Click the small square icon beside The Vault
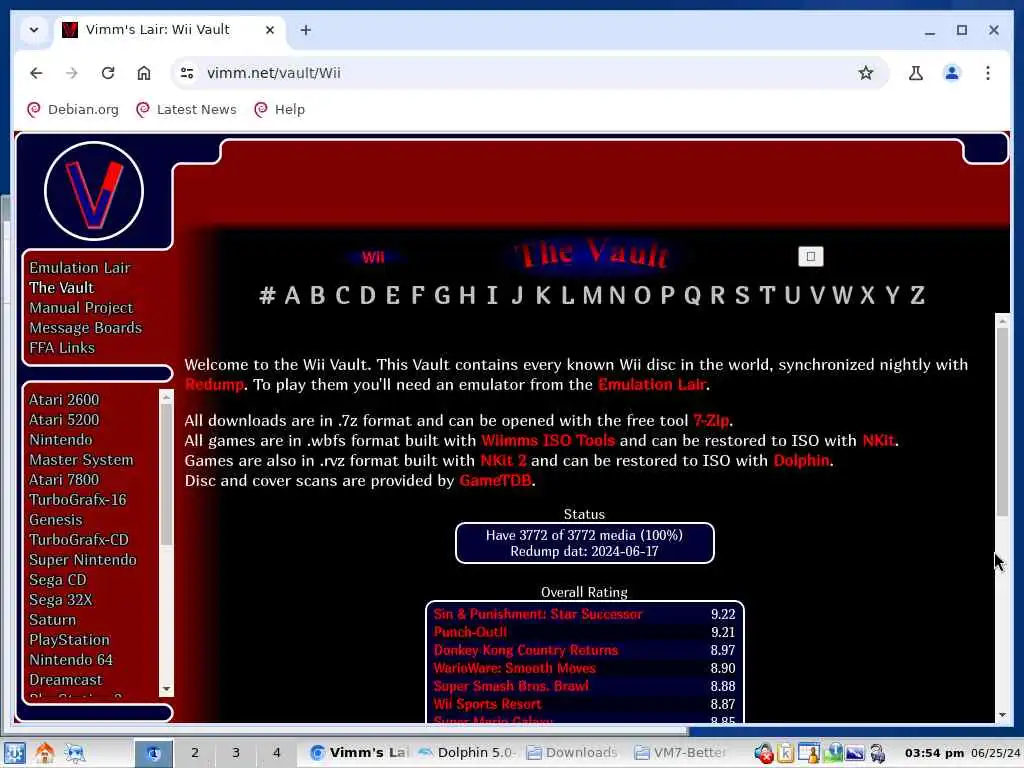Viewport: 1024px width, 768px height. point(810,257)
